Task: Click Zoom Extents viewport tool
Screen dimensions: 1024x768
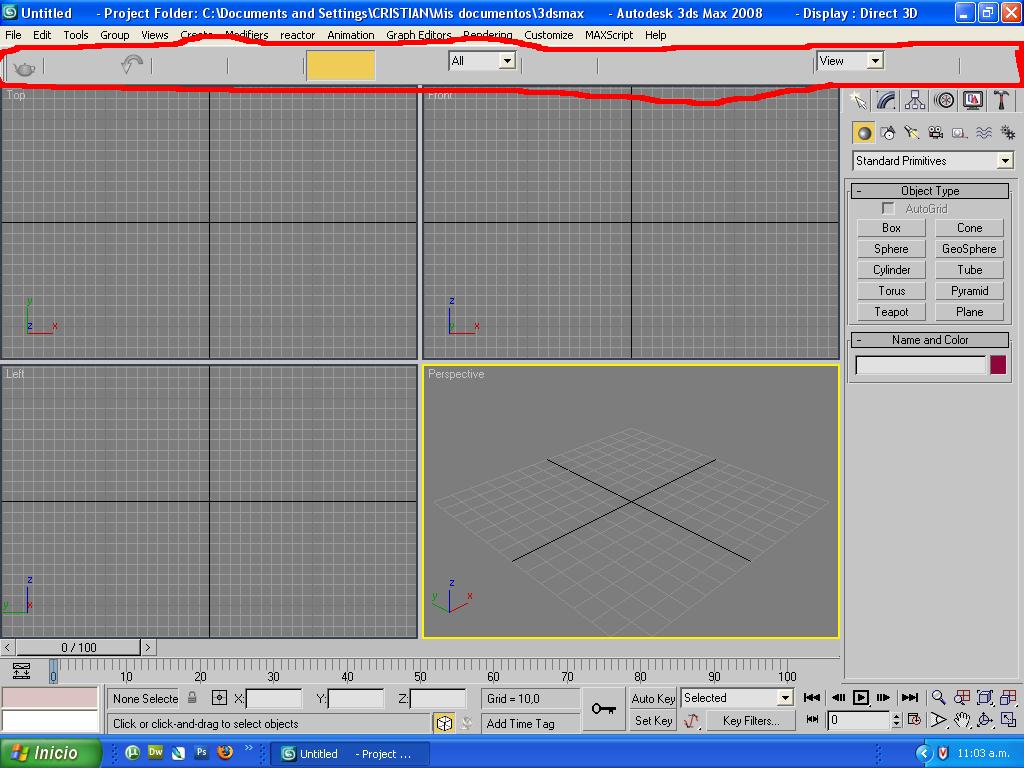Action: [x=985, y=697]
